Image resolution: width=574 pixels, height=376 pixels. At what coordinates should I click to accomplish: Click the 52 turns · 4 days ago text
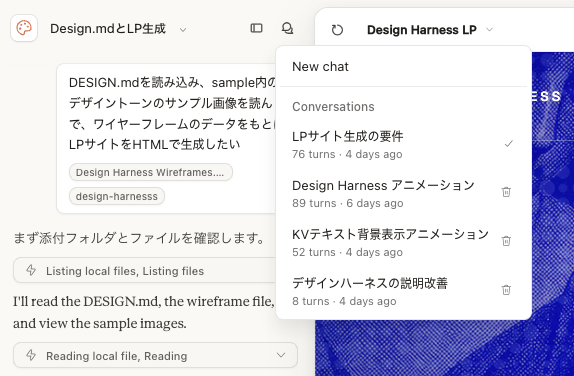347,252
